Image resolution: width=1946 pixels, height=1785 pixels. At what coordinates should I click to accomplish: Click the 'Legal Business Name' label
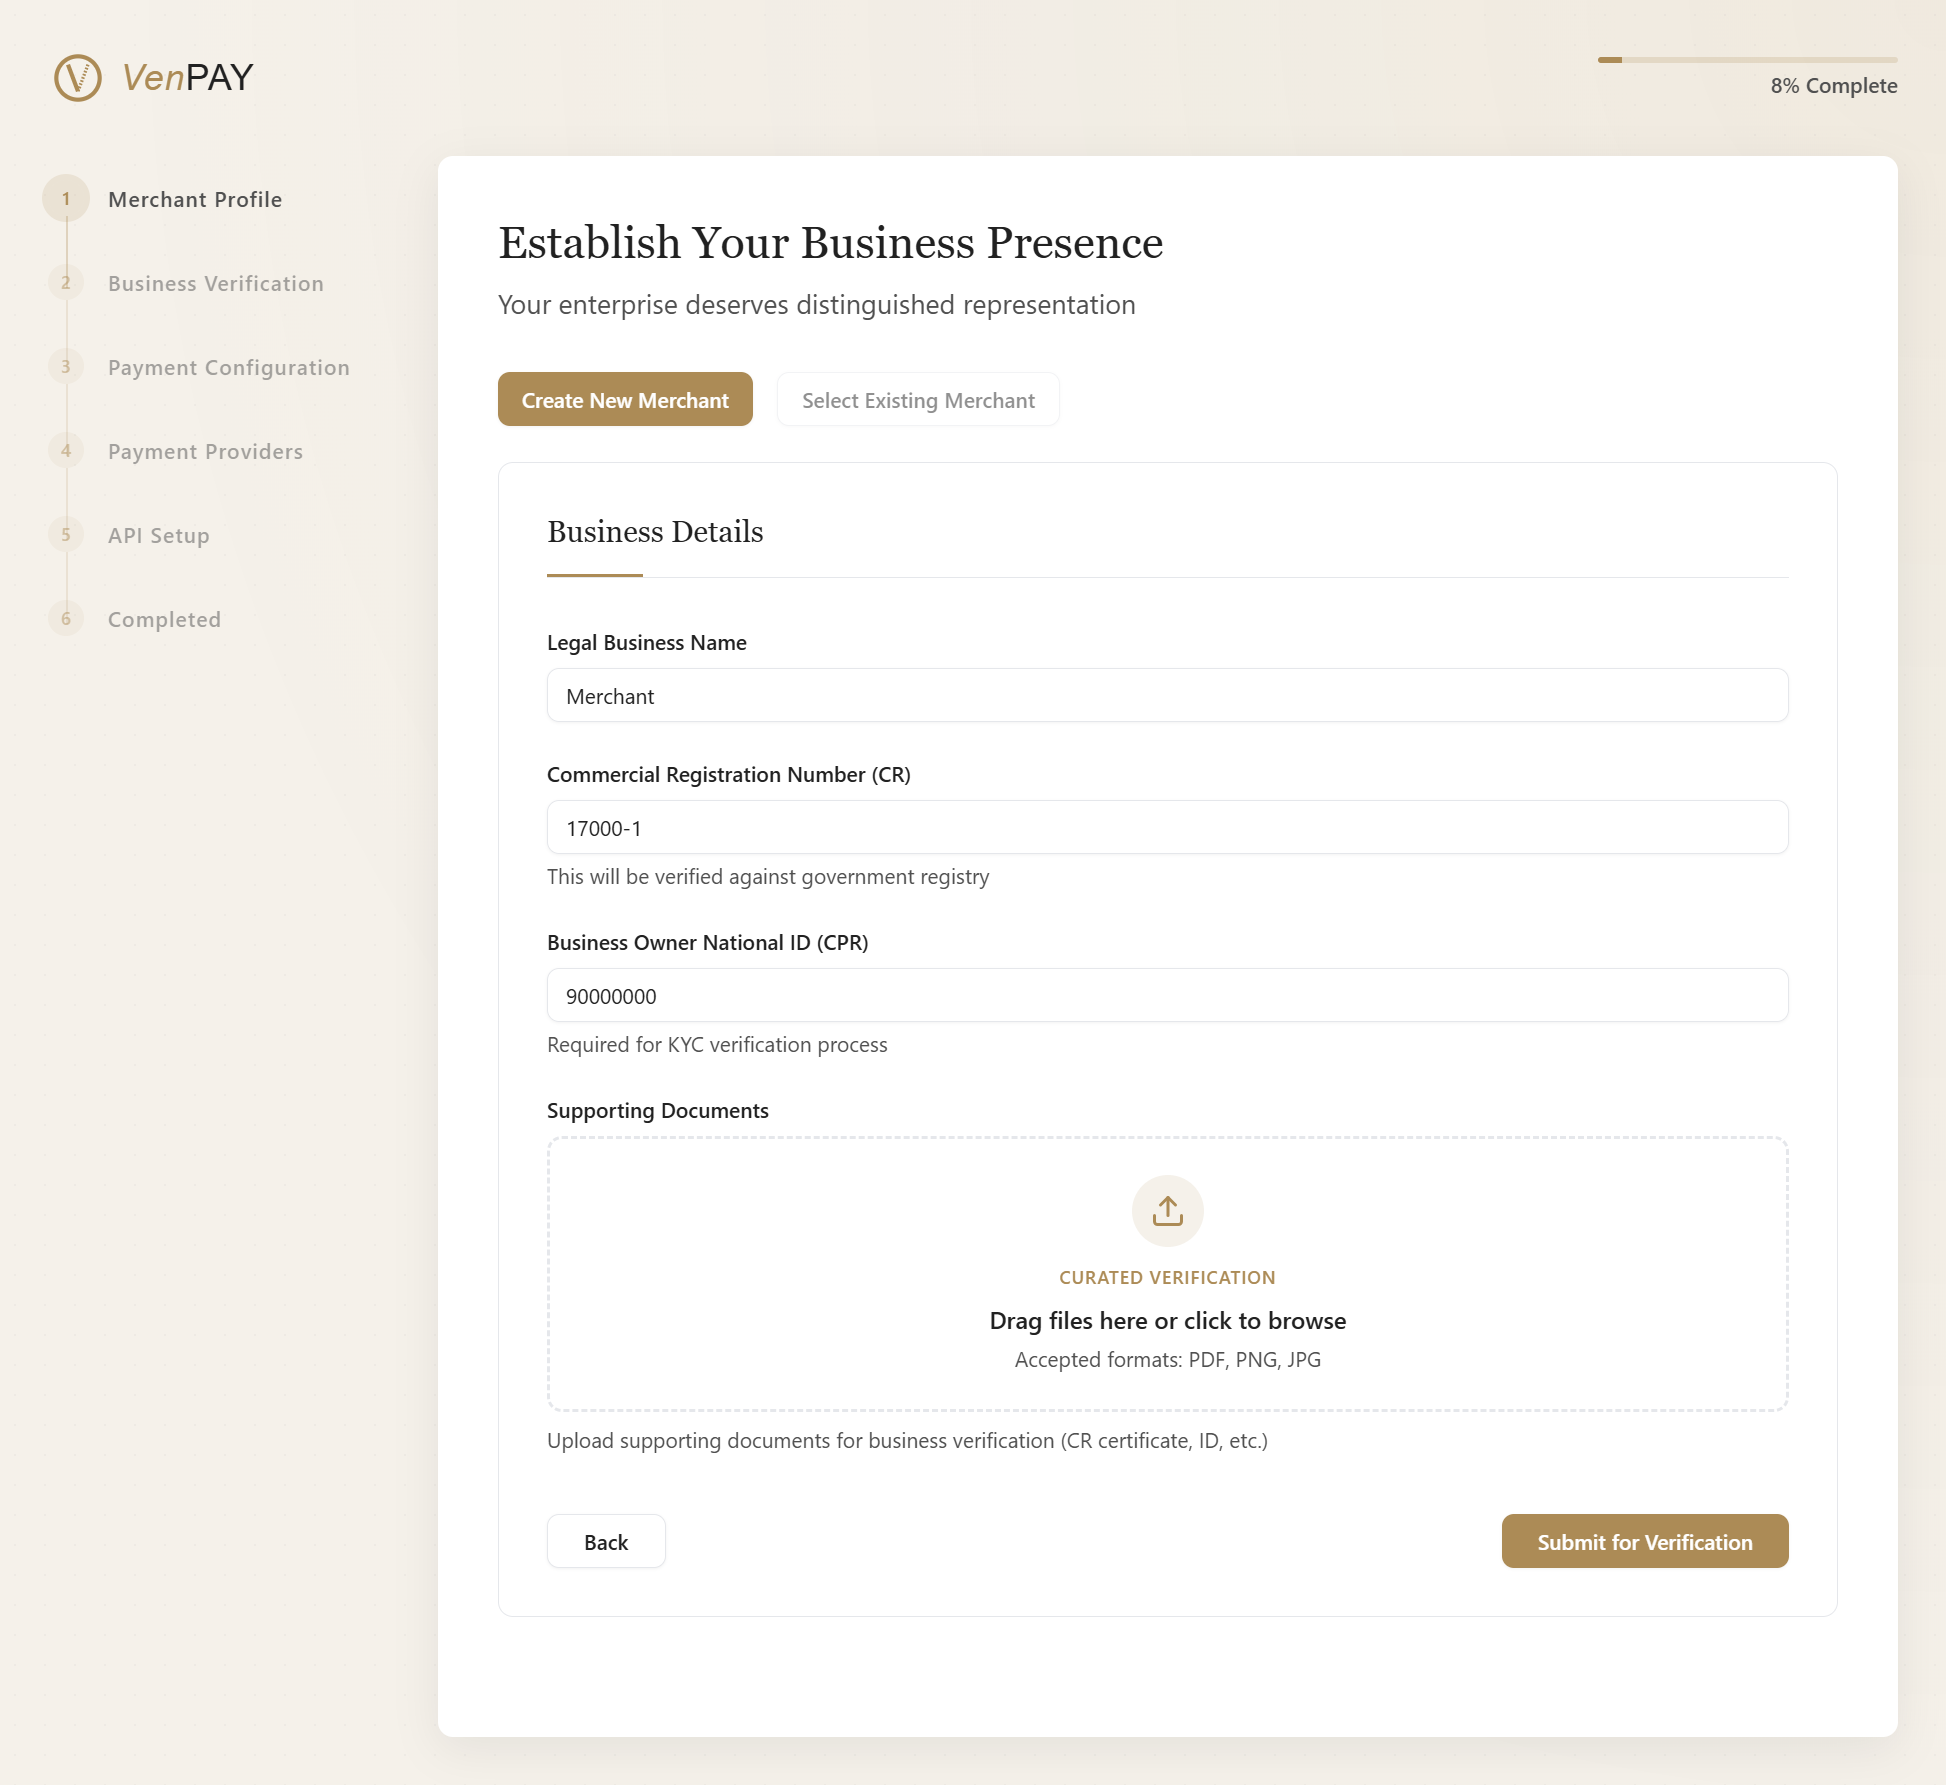click(647, 643)
